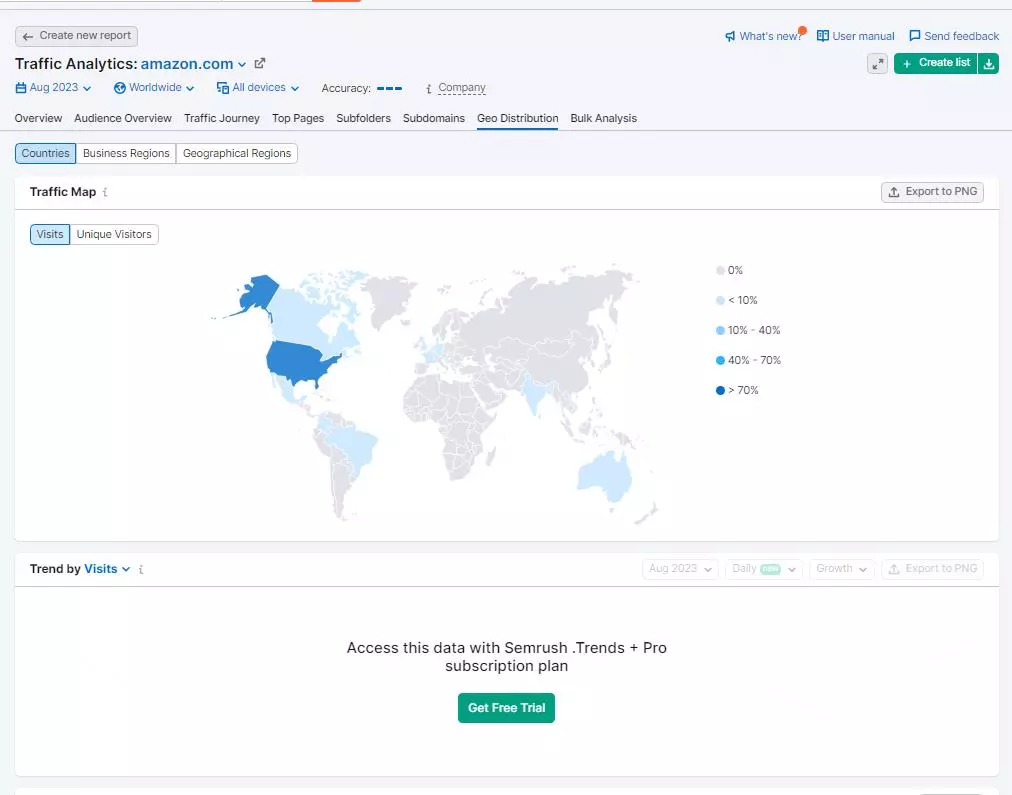Click the Accuracy dashes indicator
This screenshot has width=1012, height=795.
coord(389,88)
